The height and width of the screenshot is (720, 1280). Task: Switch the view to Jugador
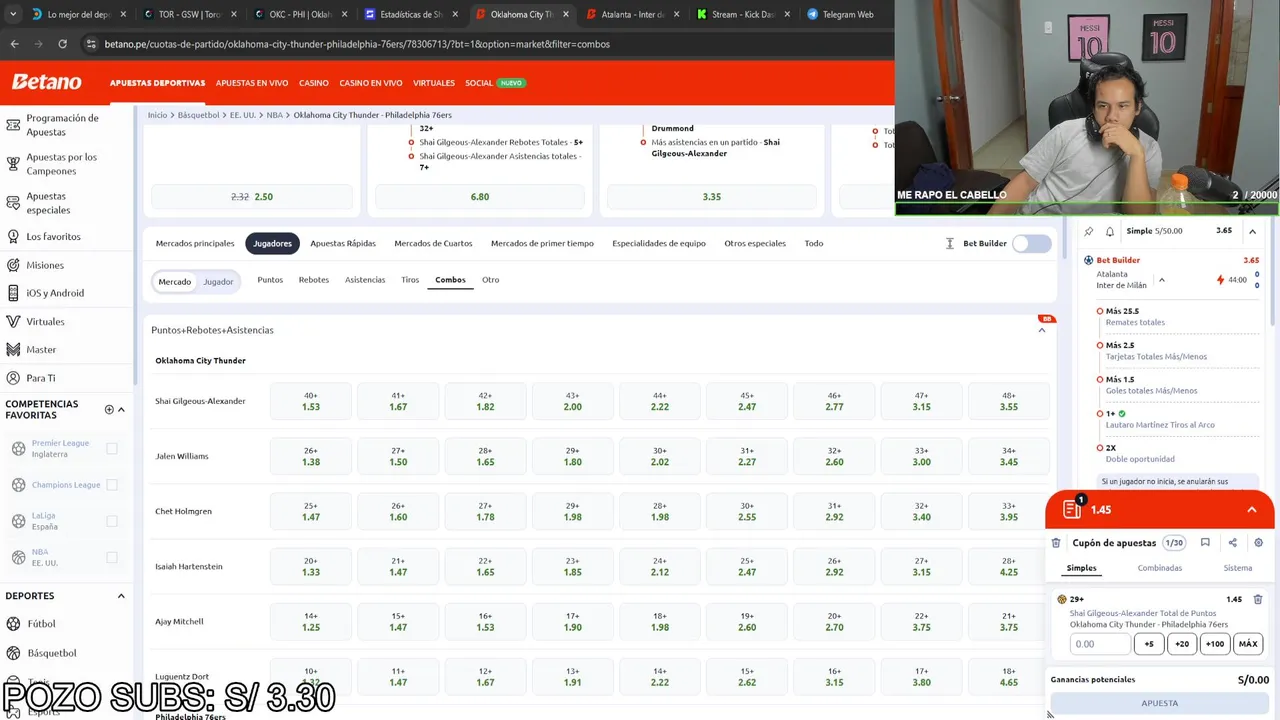(218, 282)
